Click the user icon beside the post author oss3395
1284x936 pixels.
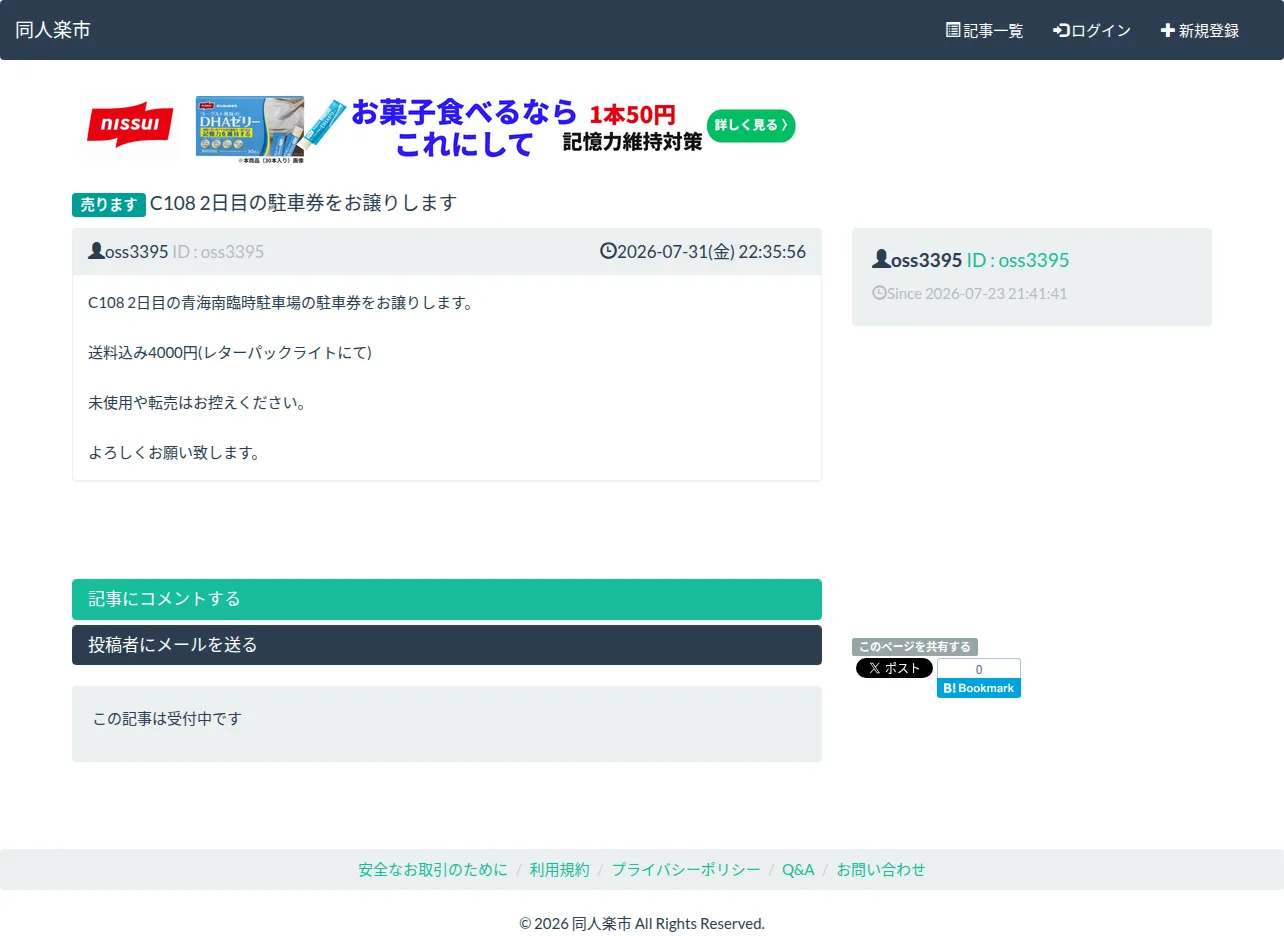click(96, 250)
